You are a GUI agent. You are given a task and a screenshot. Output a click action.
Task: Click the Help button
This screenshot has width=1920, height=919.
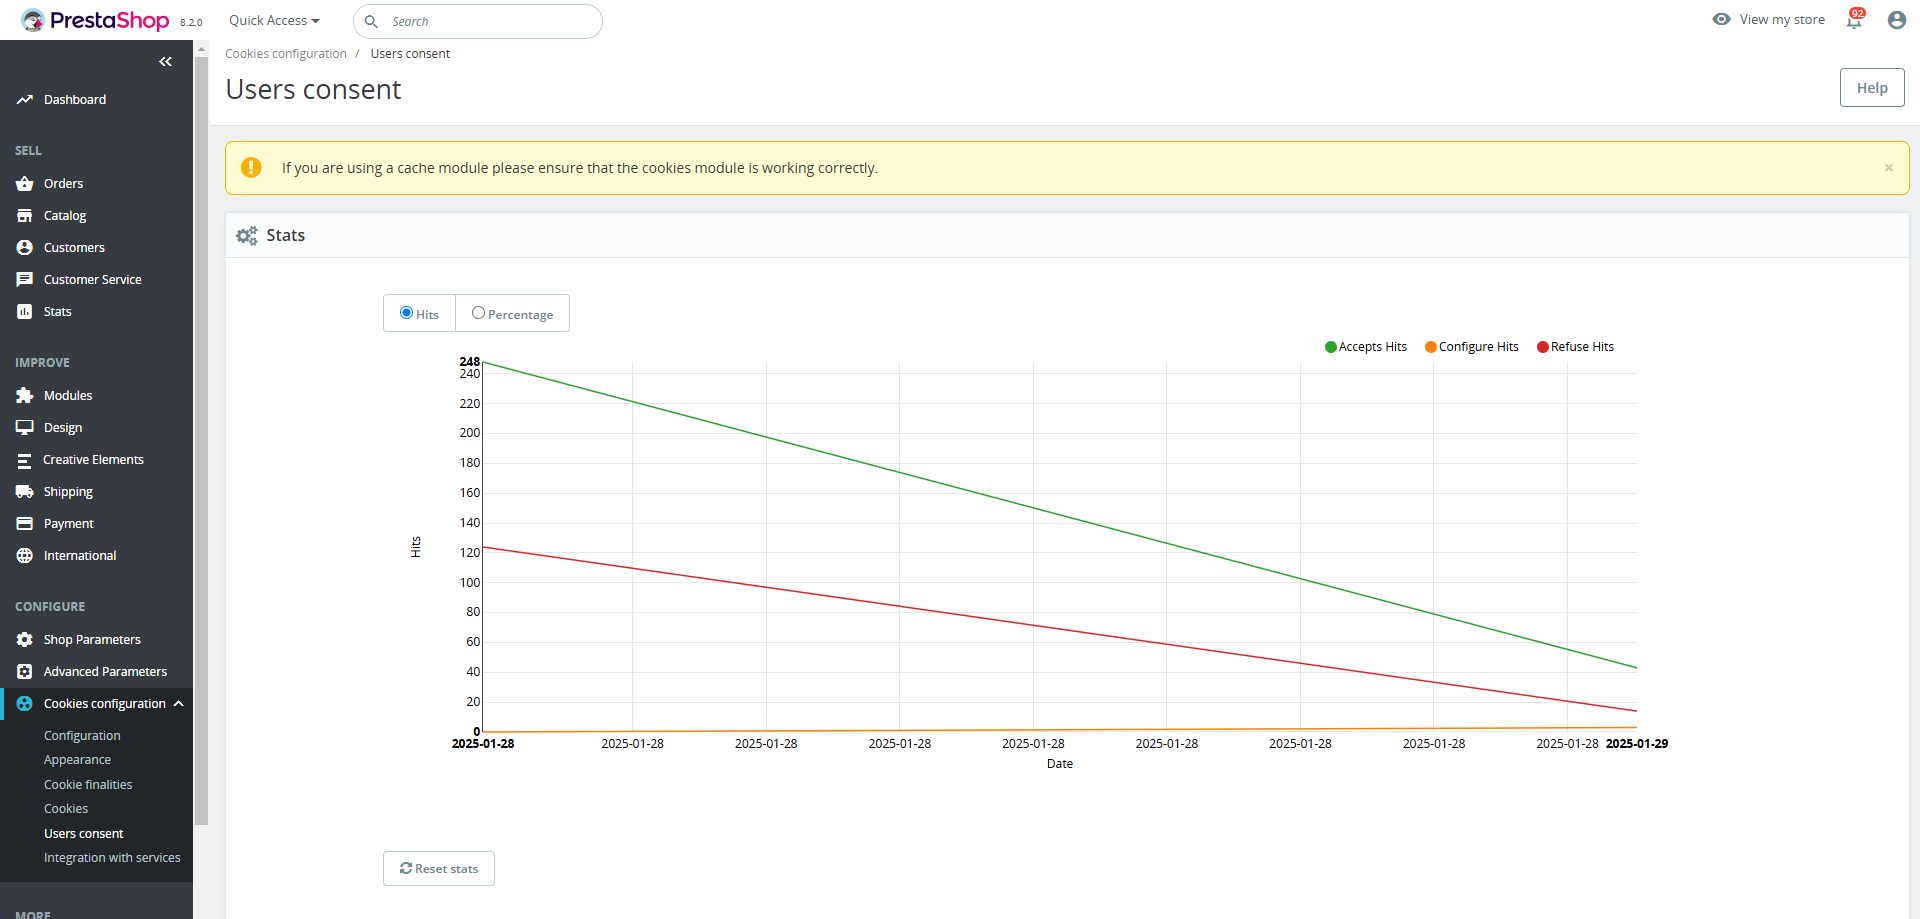pos(1871,88)
